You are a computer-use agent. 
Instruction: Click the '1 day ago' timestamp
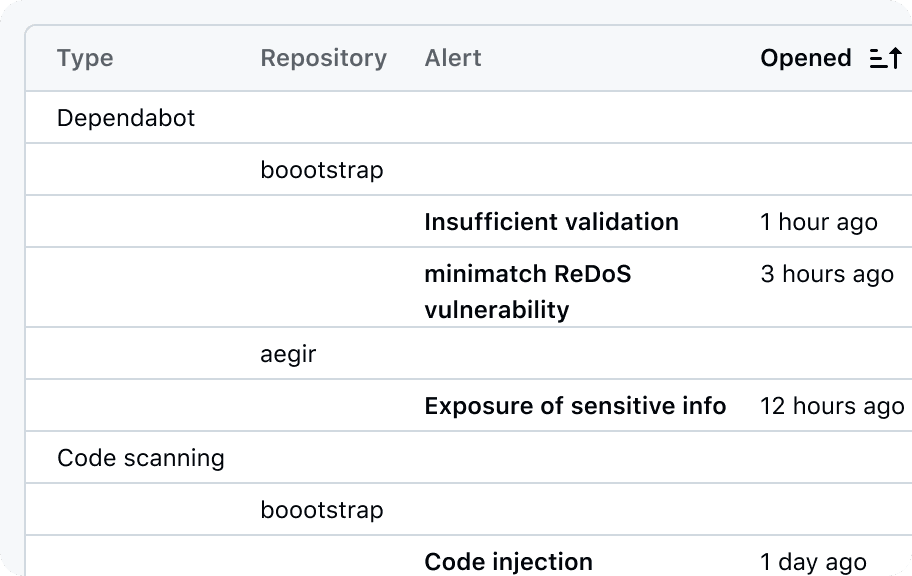point(813,562)
